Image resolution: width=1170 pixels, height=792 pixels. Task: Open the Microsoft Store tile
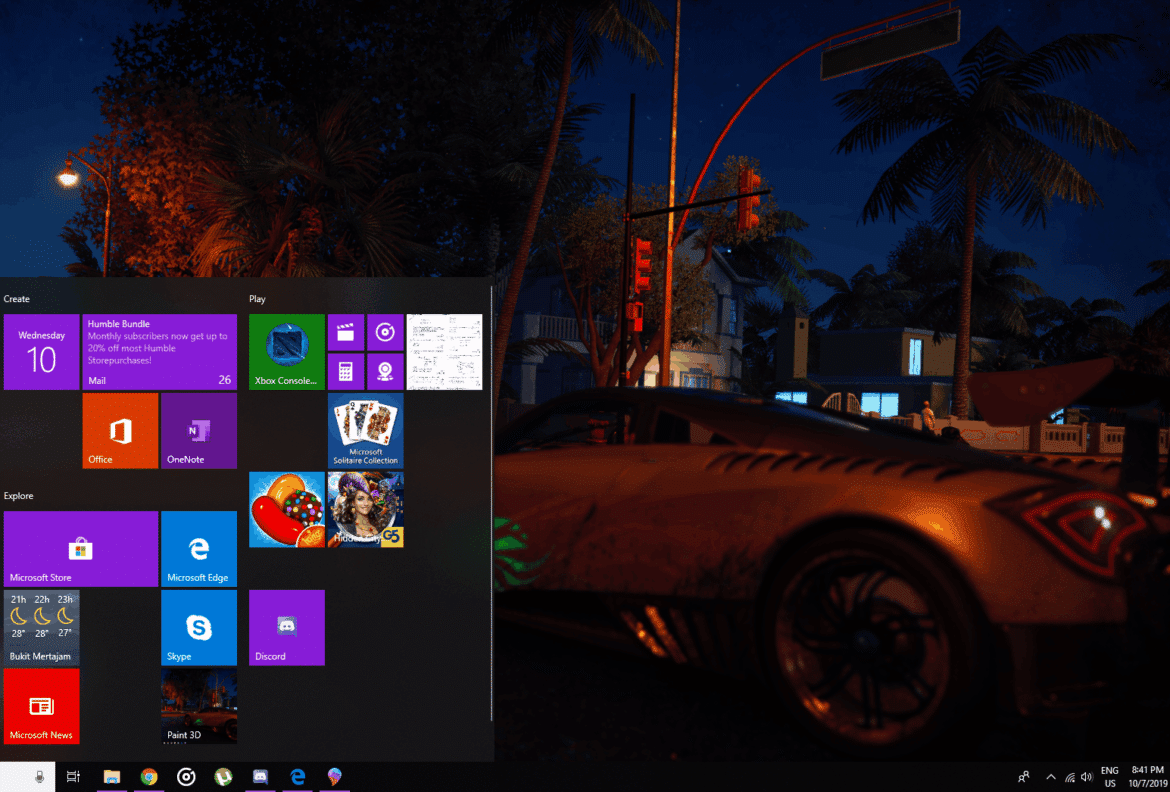click(x=80, y=548)
